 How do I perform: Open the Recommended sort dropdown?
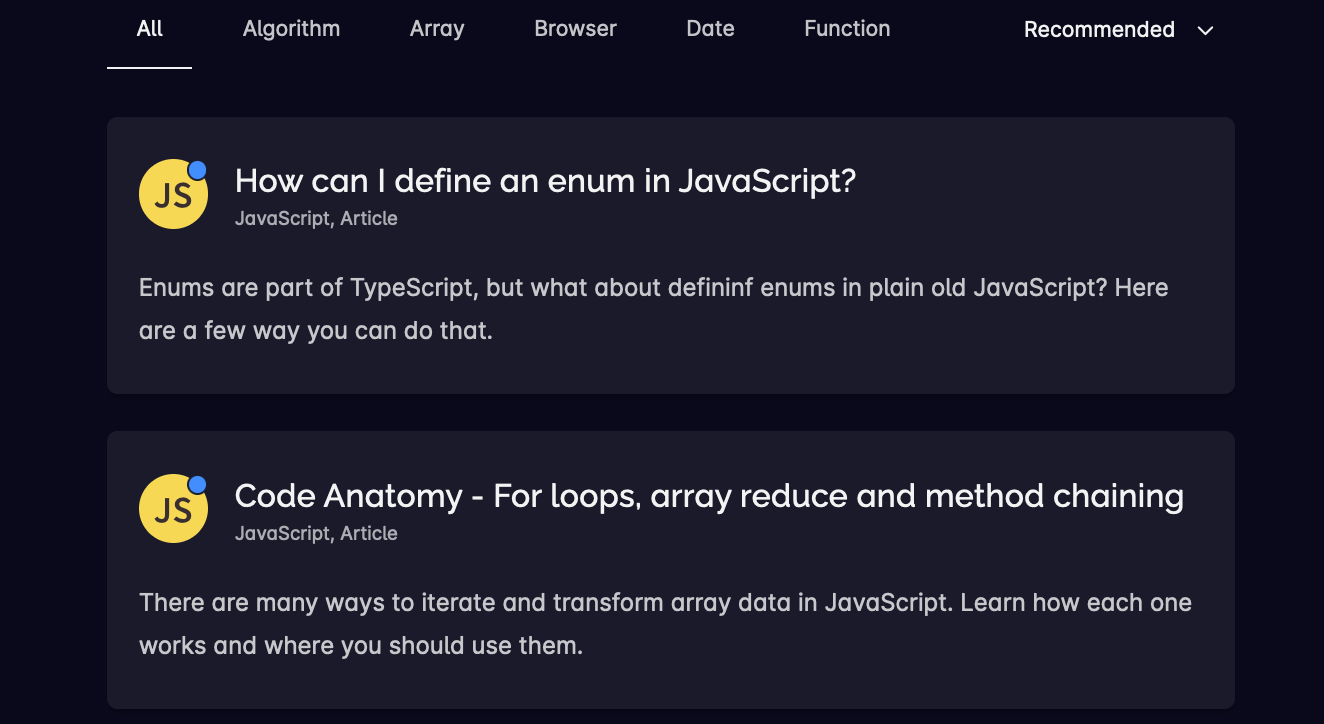coord(1100,30)
